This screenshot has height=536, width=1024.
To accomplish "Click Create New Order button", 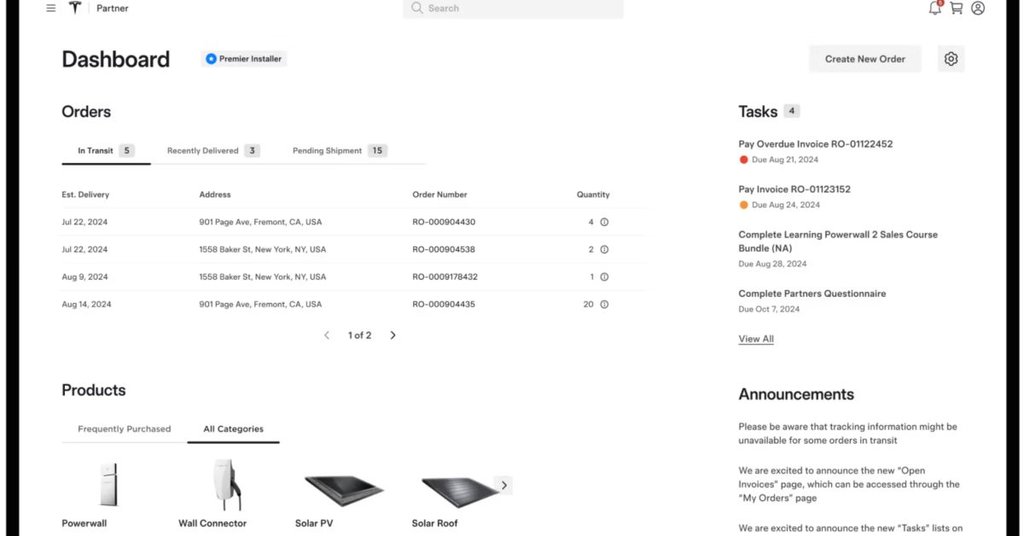I will [865, 59].
